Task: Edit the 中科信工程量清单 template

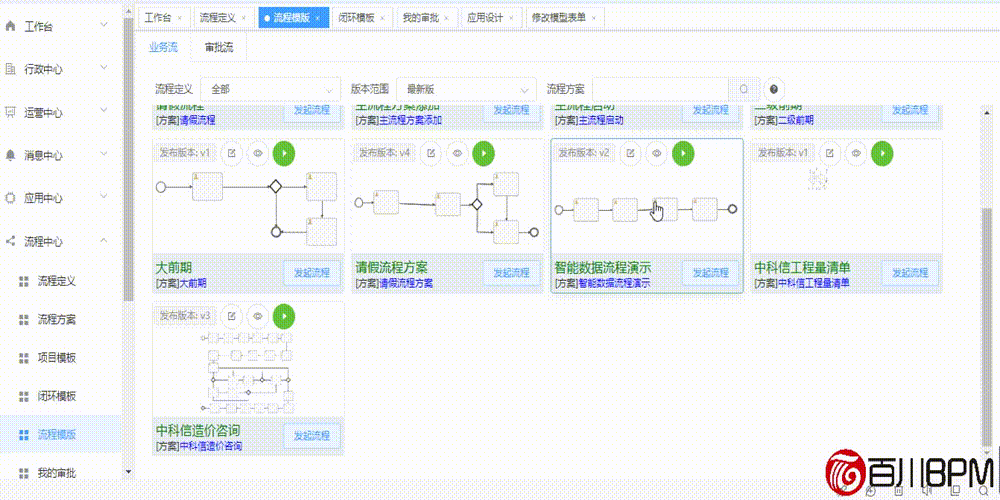Action: [x=830, y=153]
